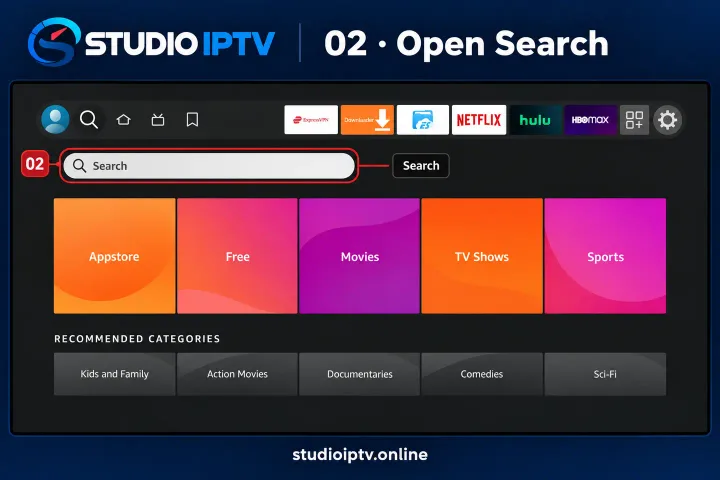Click the Recommended Categories heading
This screenshot has height=480, width=720.
(137, 339)
